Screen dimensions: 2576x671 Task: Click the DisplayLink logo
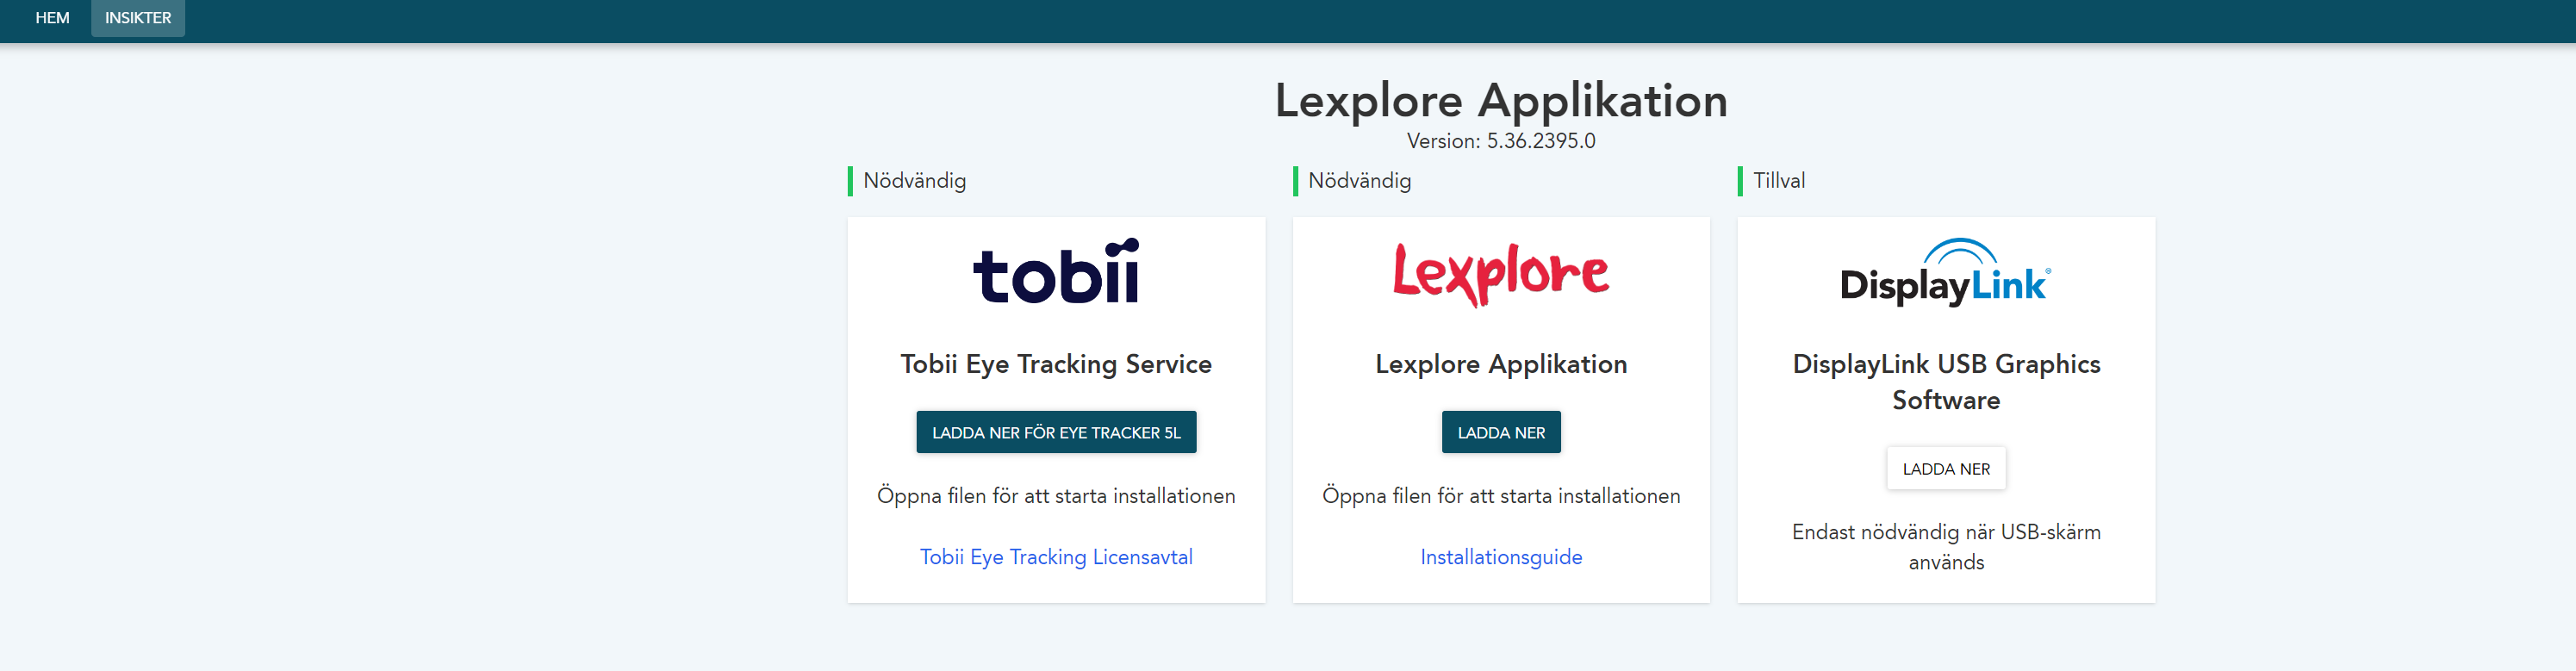coord(1945,272)
